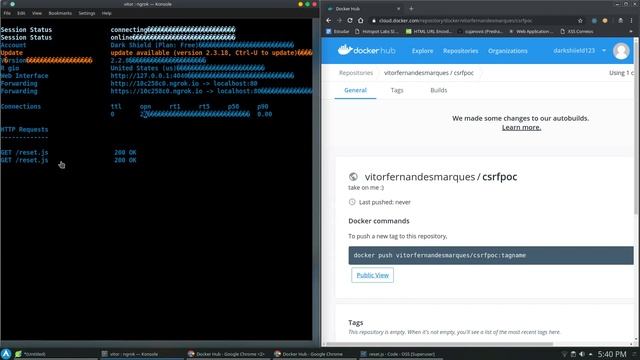
Task: Click the volume icon in system tray
Action: pyautogui.click(x=582, y=354)
